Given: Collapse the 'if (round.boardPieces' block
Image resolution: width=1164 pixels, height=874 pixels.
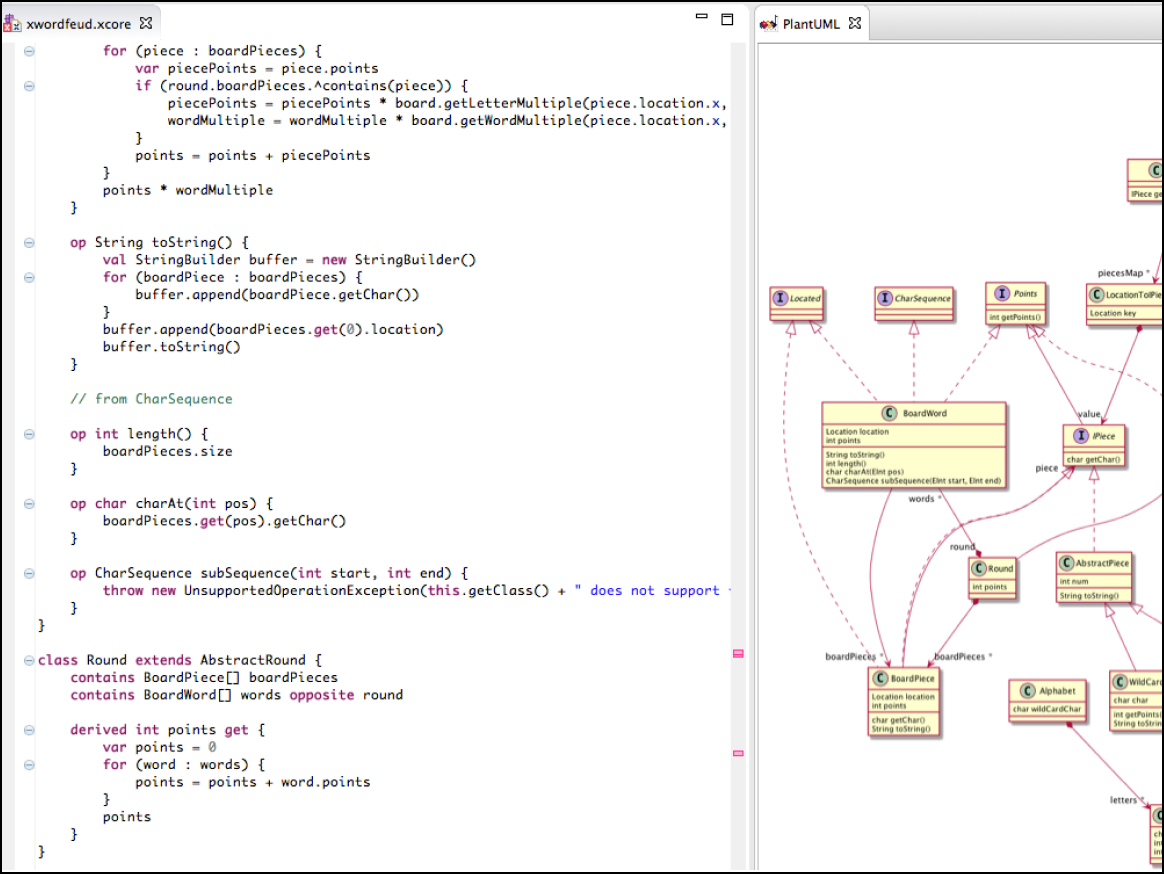Looking at the screenshot, I should click(x=29, y=86).
